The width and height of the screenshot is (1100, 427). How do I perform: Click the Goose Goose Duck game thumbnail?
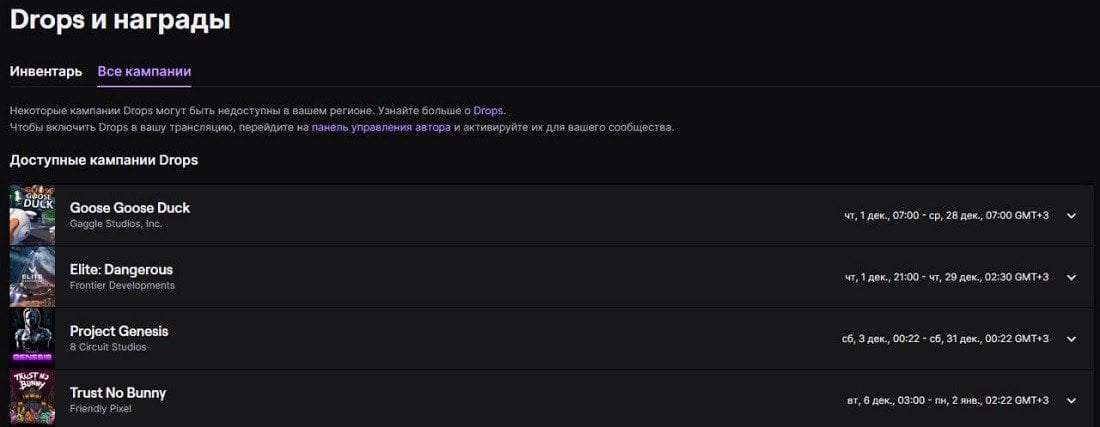pyautogui.click(x=32, y=215)
